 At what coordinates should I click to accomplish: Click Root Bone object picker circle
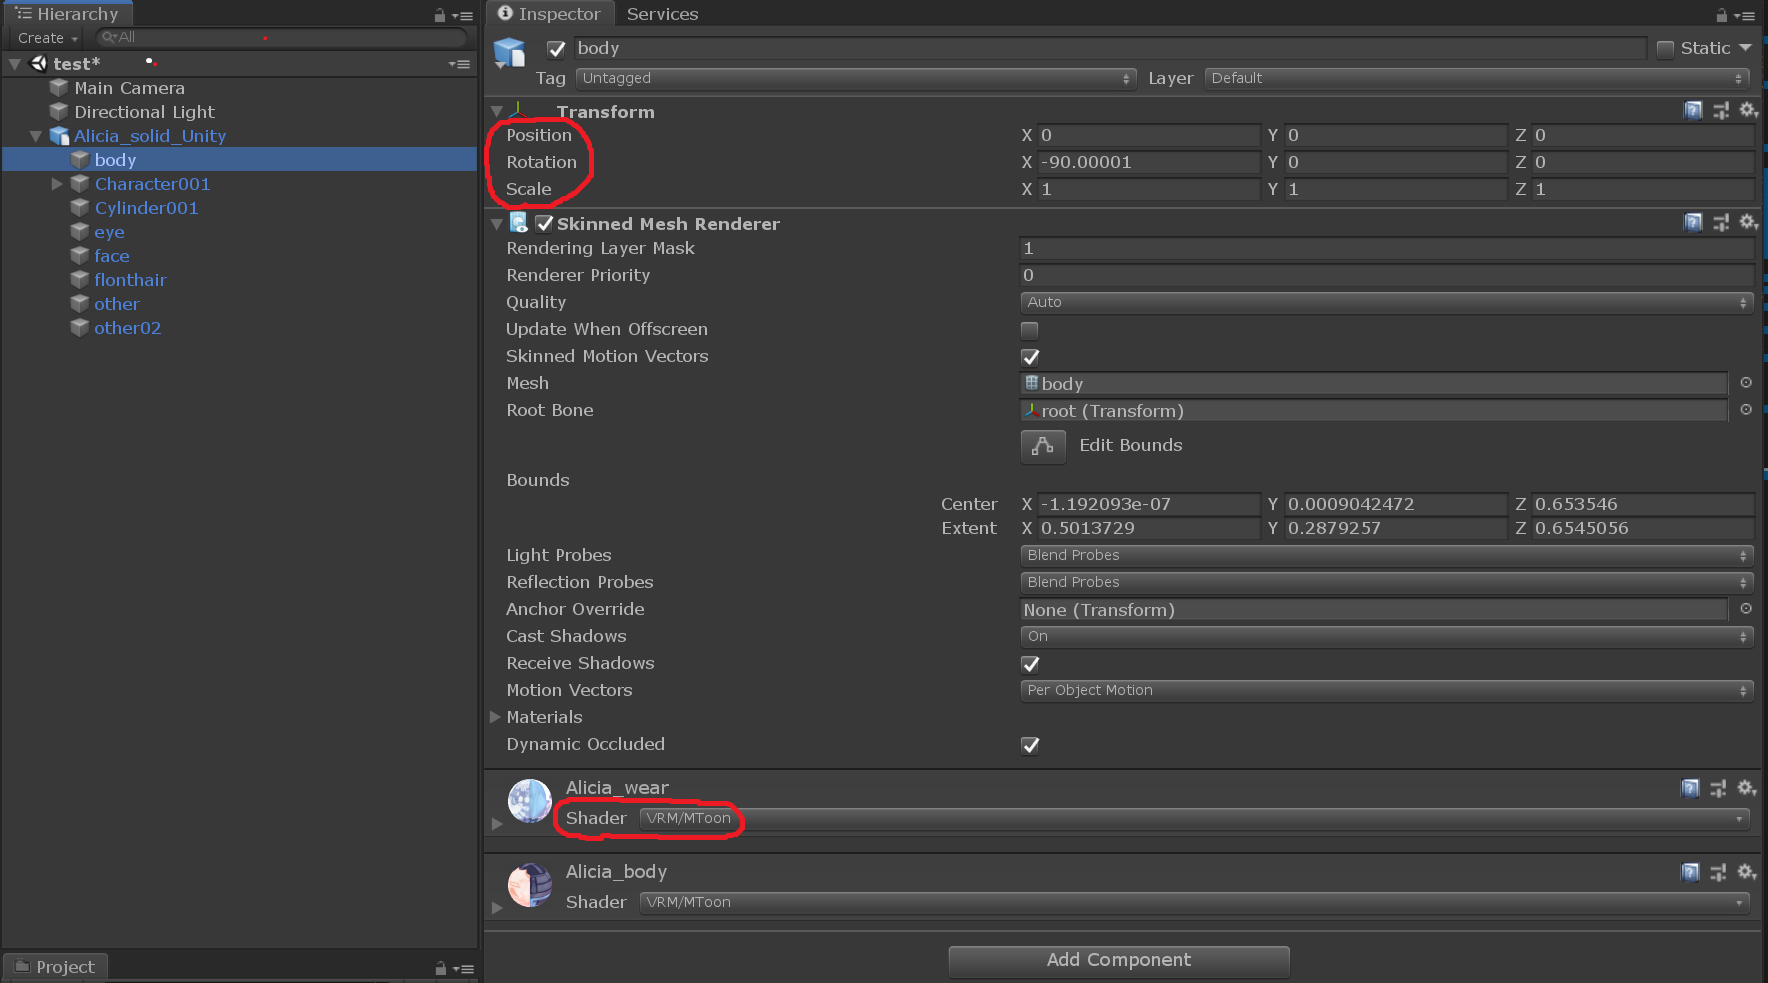1746,410
